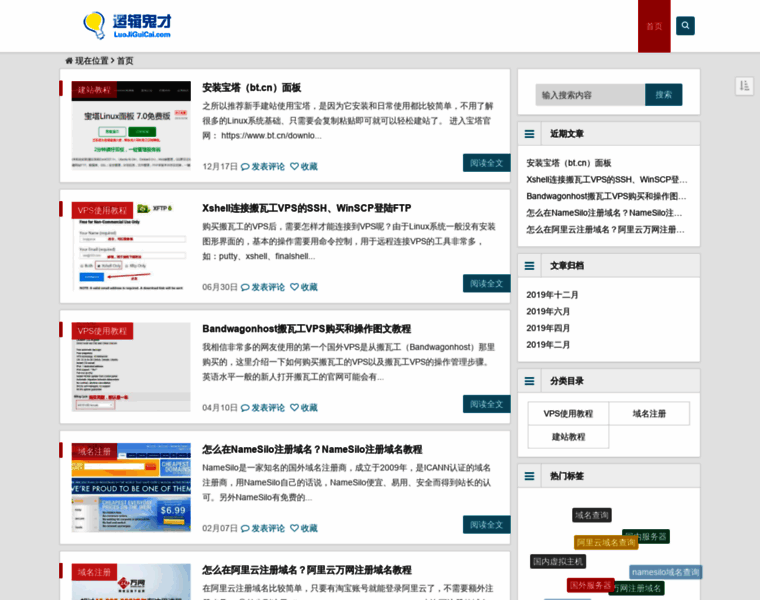Open the VPS使用教程 category
This screenshot has width=760, height=600.
[x=568, y=414]
